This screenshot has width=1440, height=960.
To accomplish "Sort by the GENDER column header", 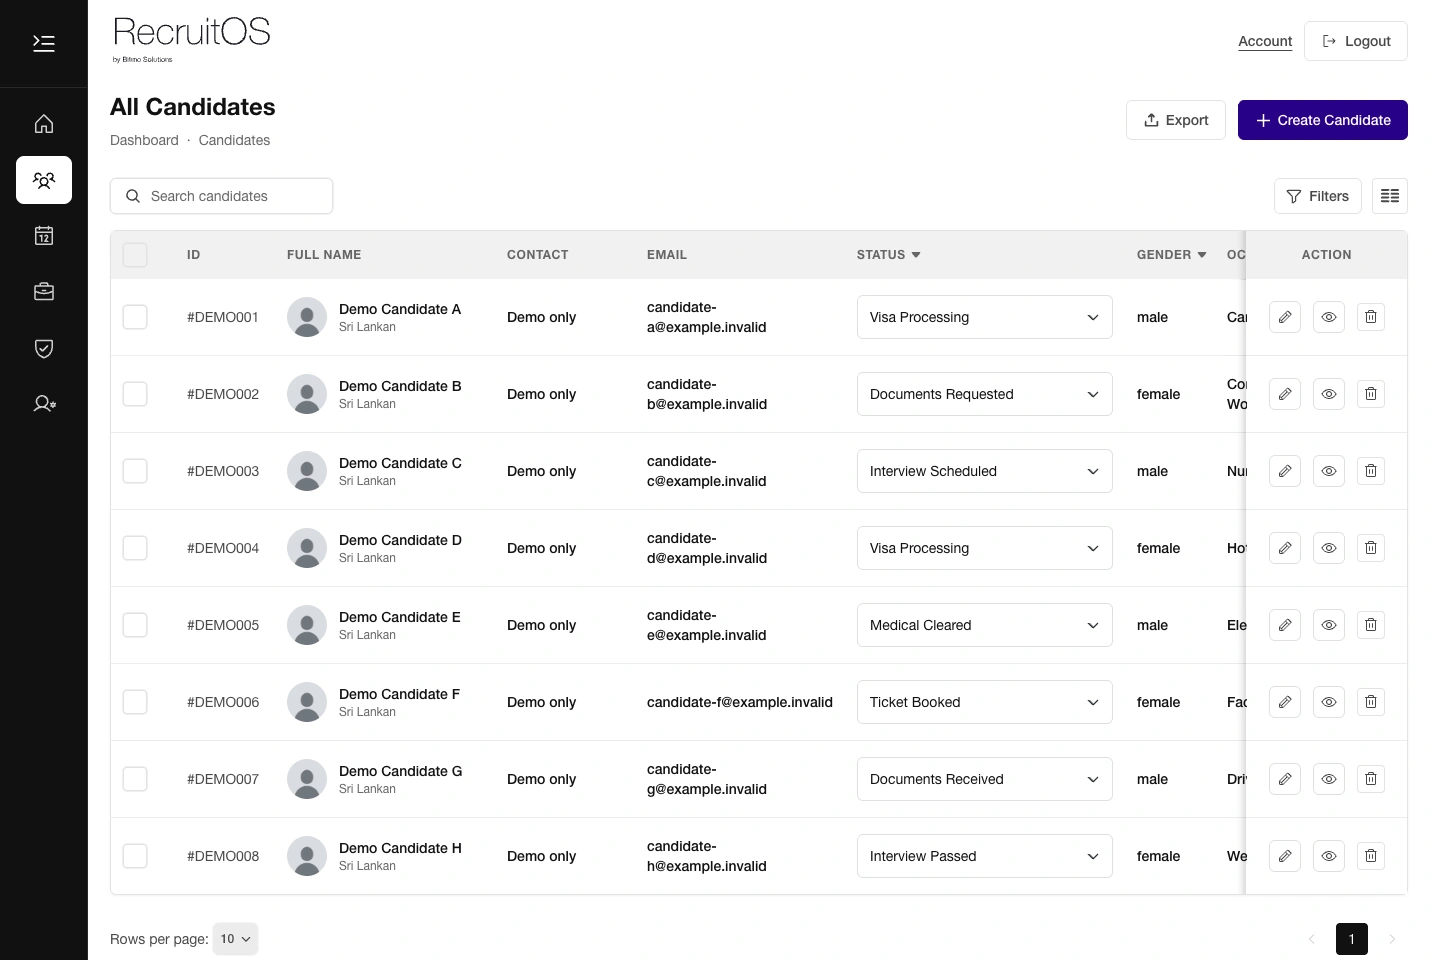I will pos(1171,255).
